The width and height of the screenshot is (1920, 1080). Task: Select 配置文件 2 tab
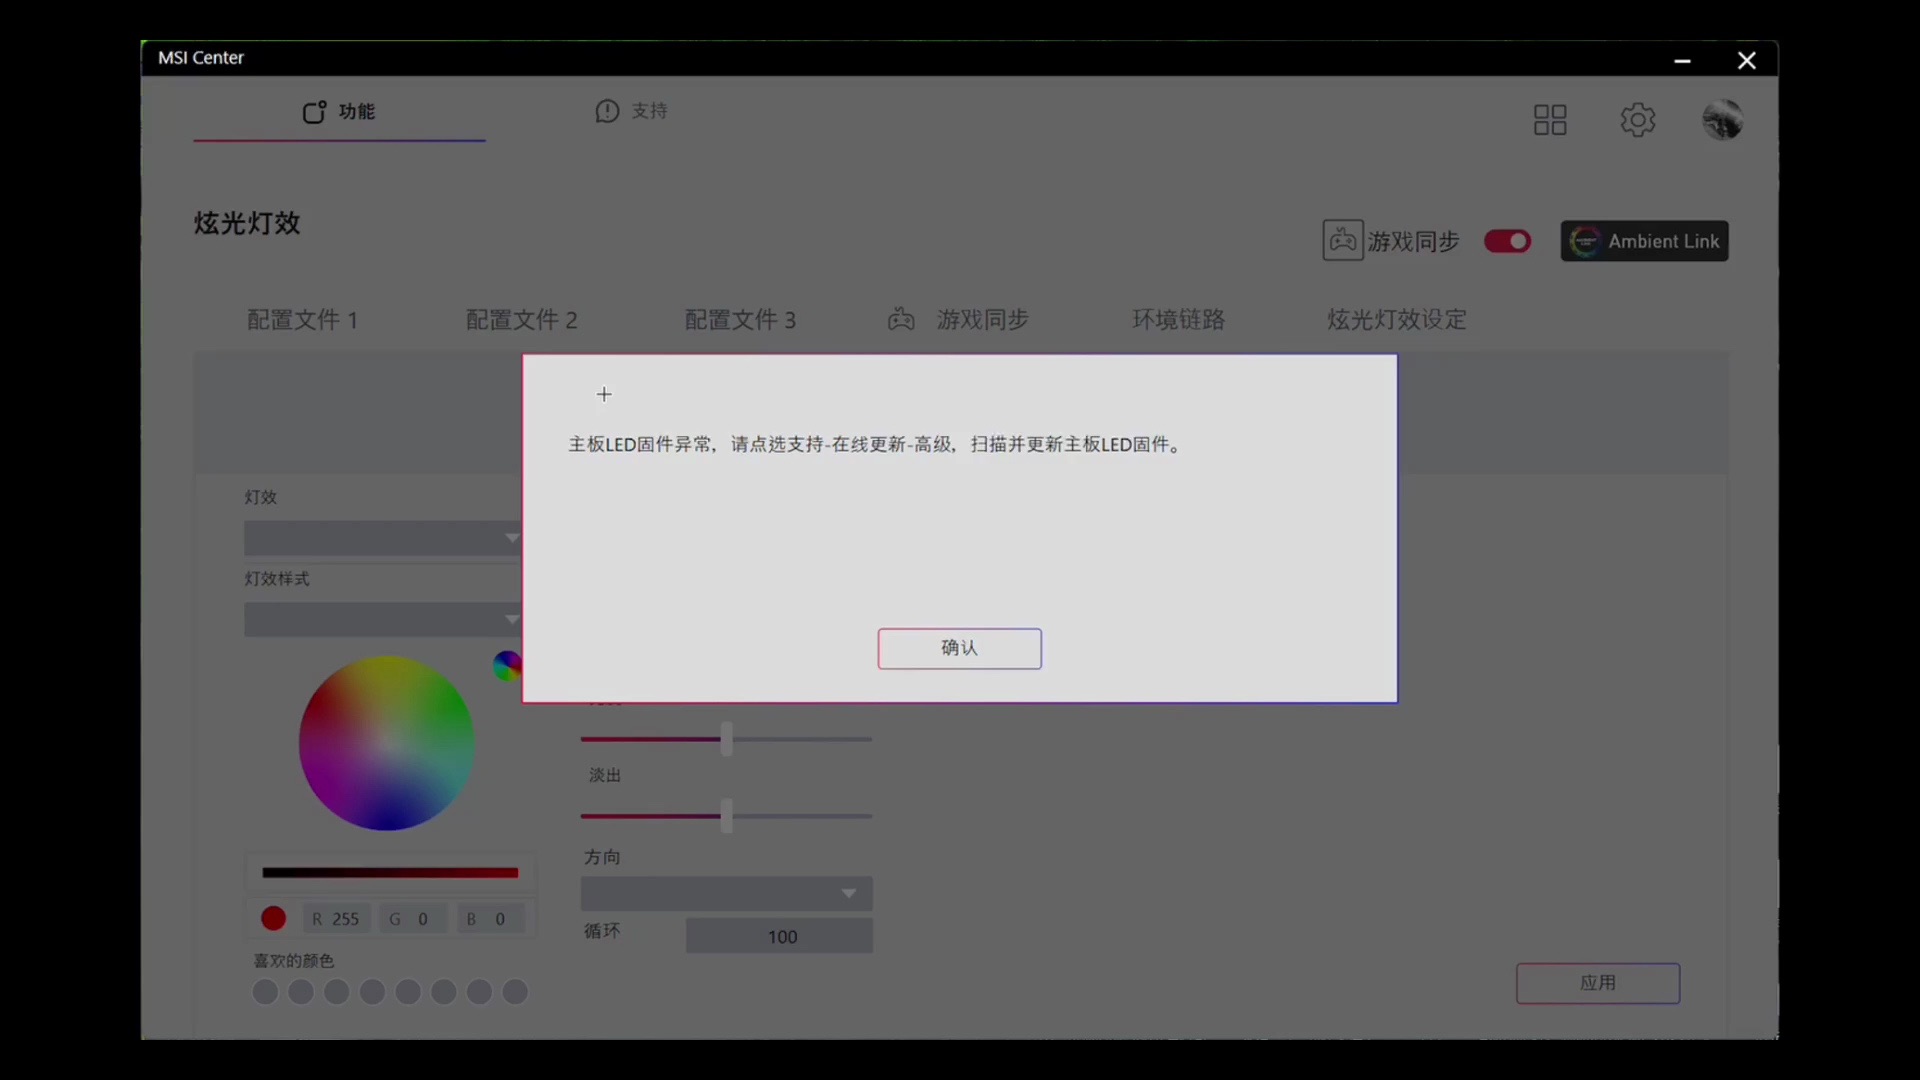pyautogui.click(x=521, y=320)
